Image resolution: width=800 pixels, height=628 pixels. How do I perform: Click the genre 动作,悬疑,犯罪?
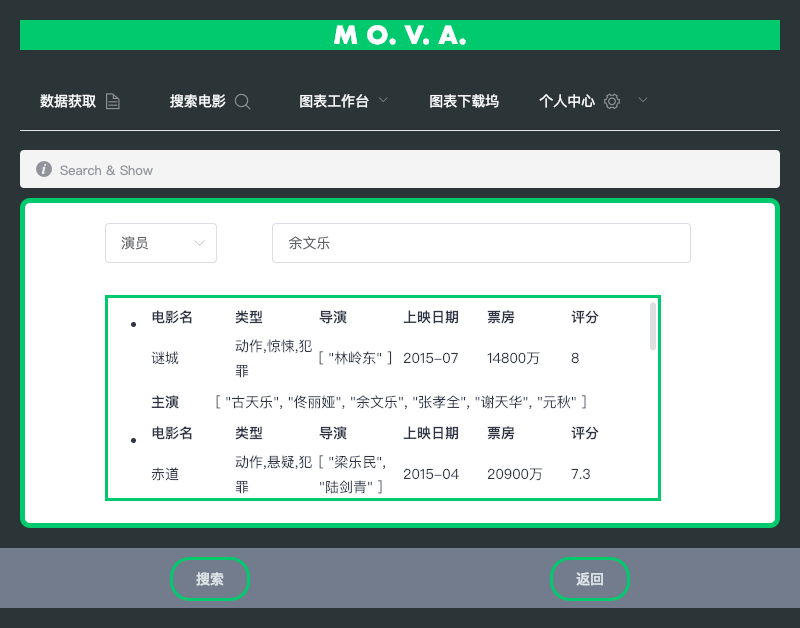click(x=273, y=474)
